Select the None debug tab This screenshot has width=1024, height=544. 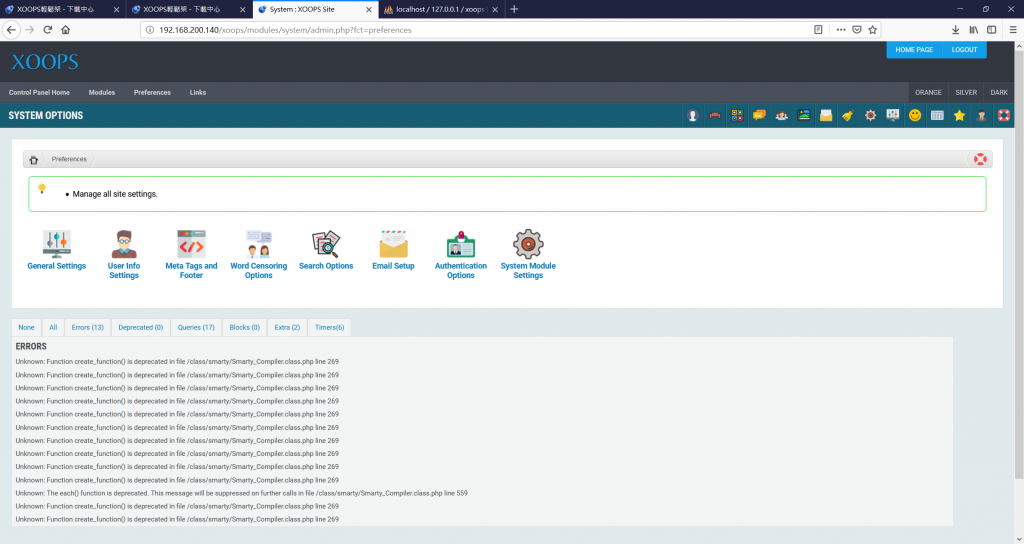[26, 328]
